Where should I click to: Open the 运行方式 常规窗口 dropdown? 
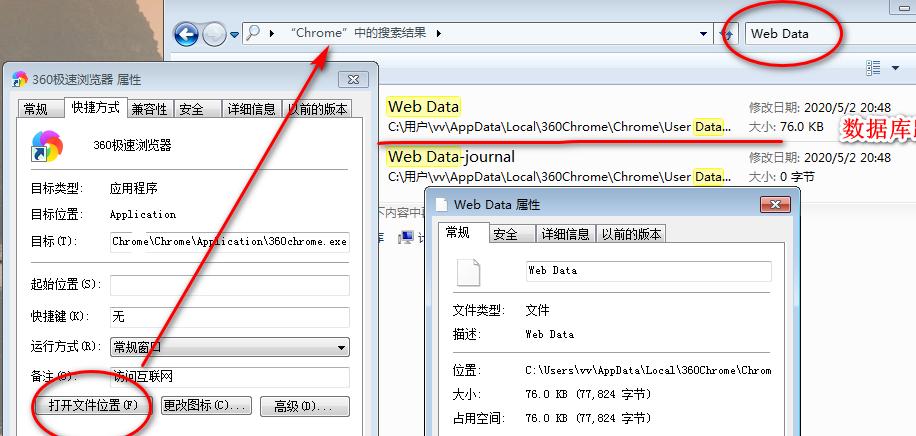coord(230,347)
